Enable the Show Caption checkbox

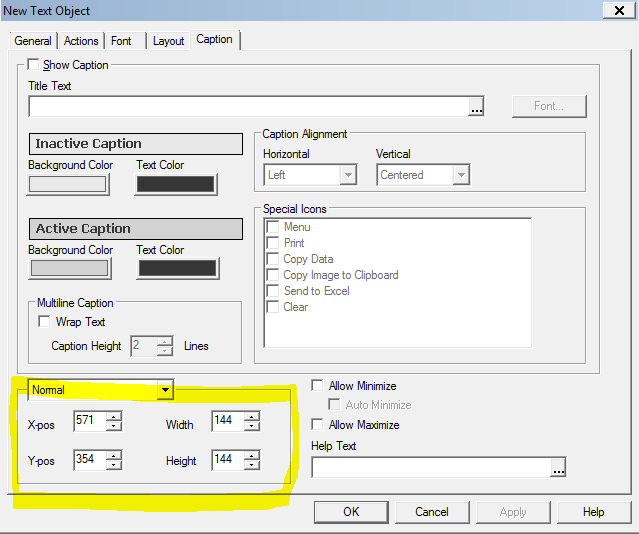click(33, 64)
